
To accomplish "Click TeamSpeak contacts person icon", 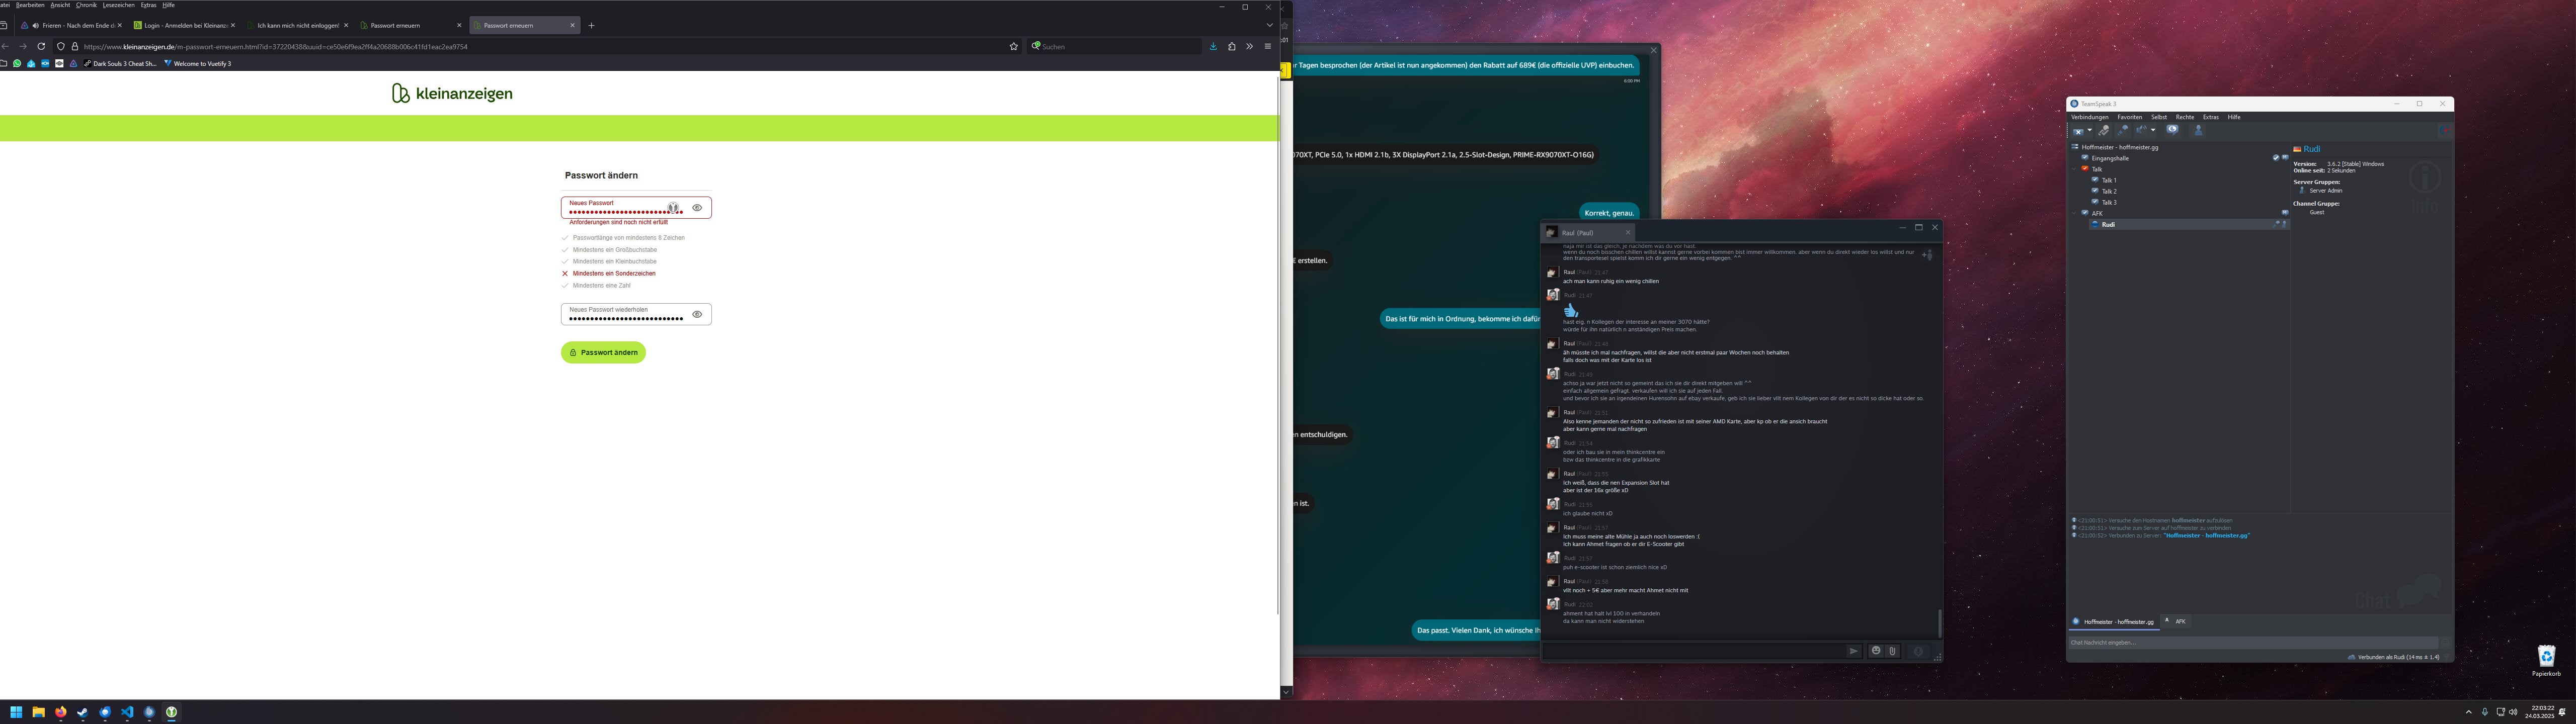I will (x=2199, y=130).
